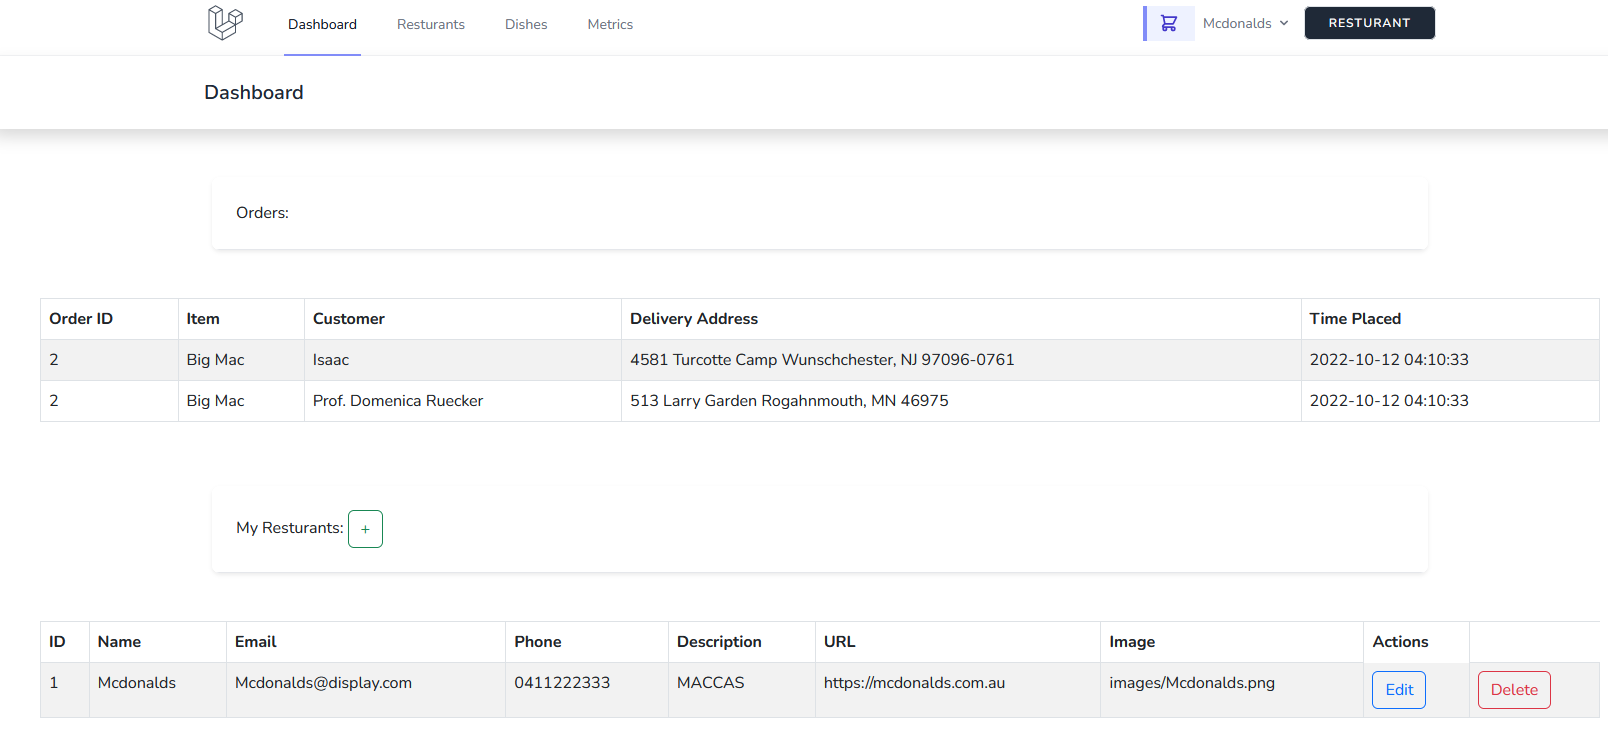Image resolution: width=1608 pixels, height=738 pixels.
Task: Open the Metrics nav link
Action: [x=610, y=25]
